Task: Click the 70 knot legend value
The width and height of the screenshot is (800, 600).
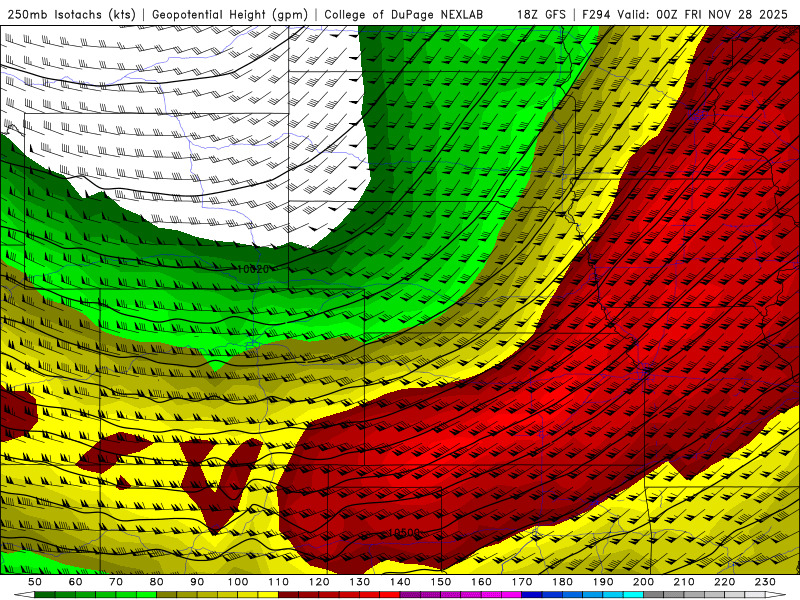Action: (x=116, y=582)
